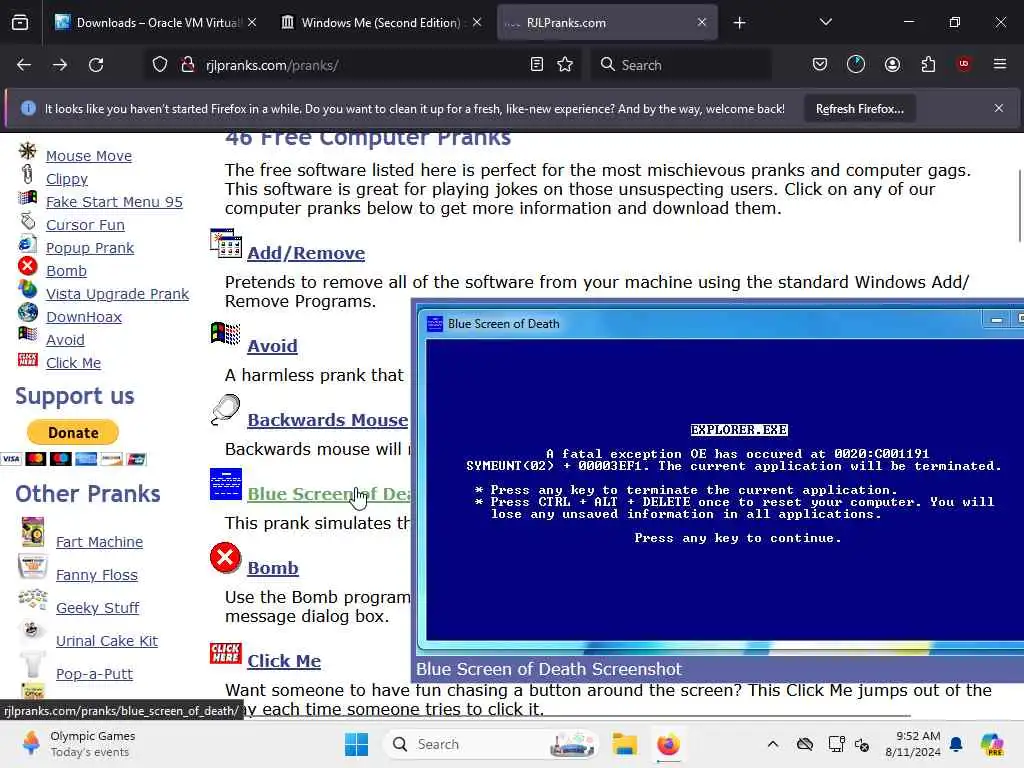The width and height of the screenshot is (1024, 768).
Task: Open Fanny Floss link
Action: point(97,575)
